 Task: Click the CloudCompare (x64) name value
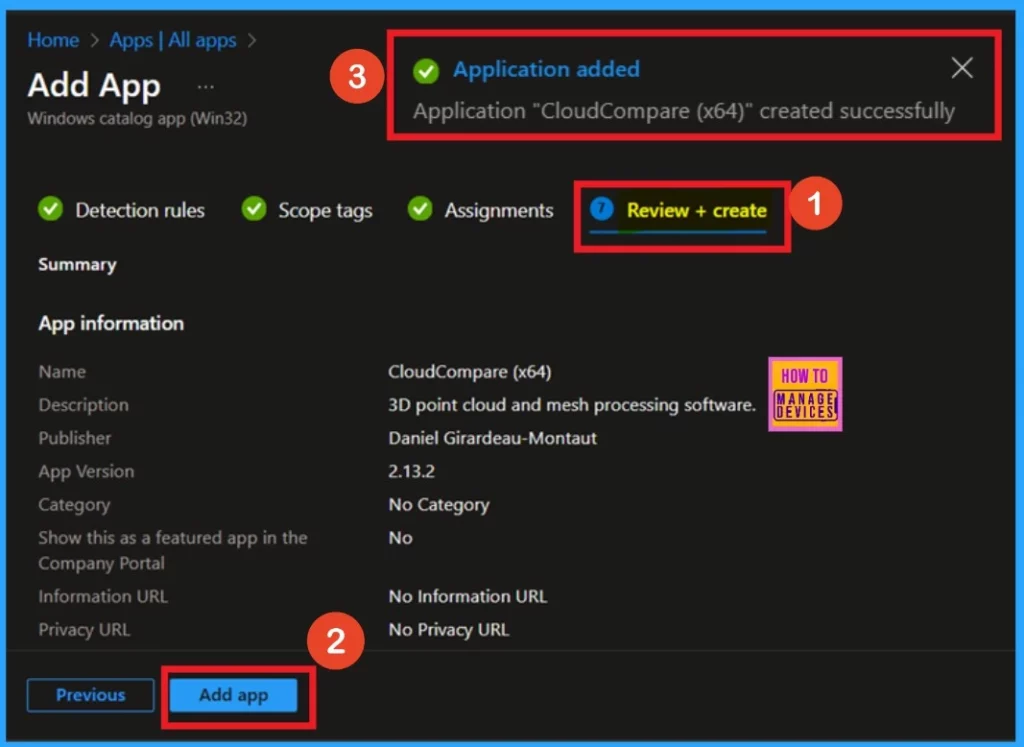pos(470,372)
